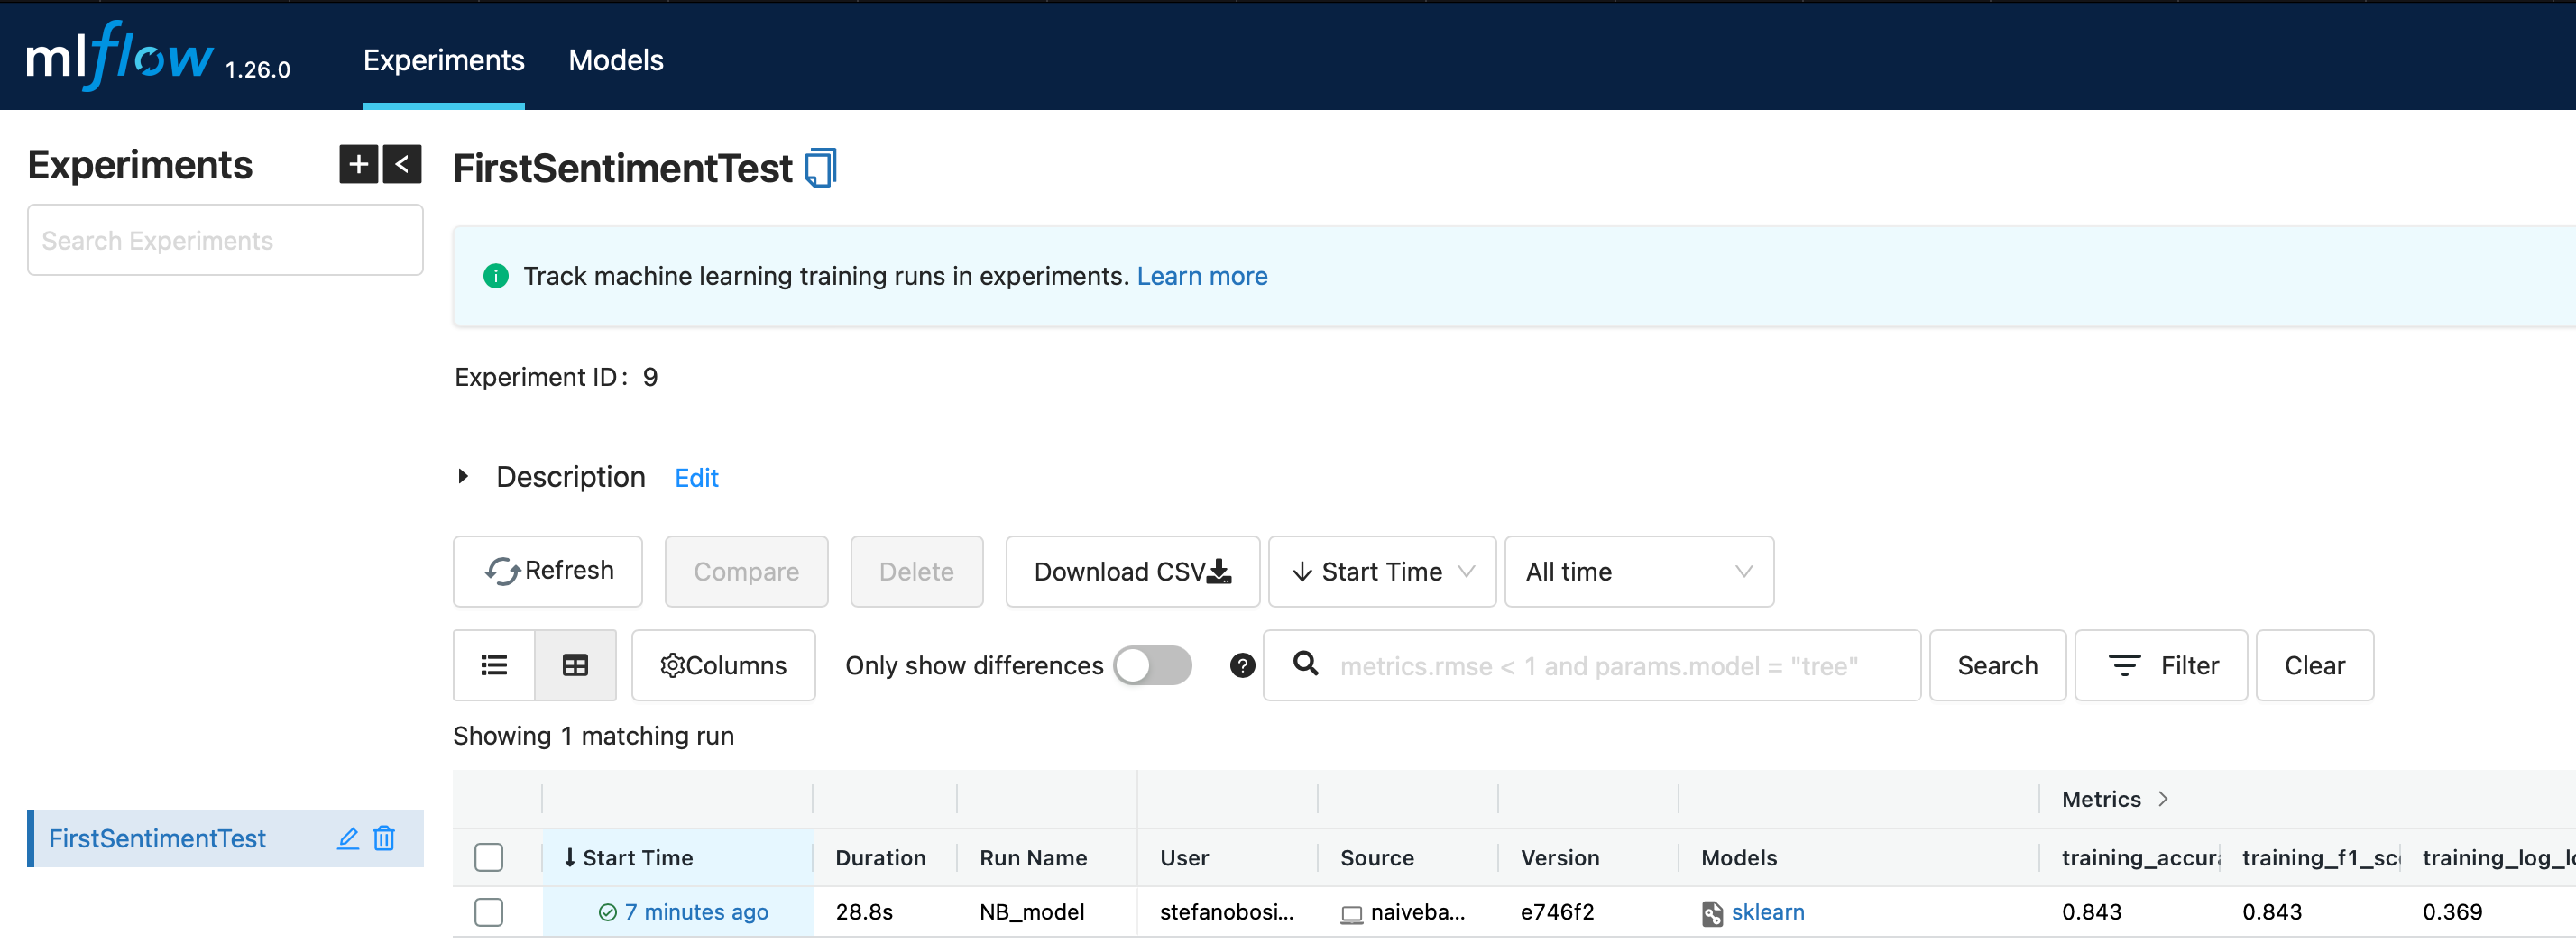2576x952 pixels.
Task: Click the naiveba source cell text
Action: tap(1417, 912)
